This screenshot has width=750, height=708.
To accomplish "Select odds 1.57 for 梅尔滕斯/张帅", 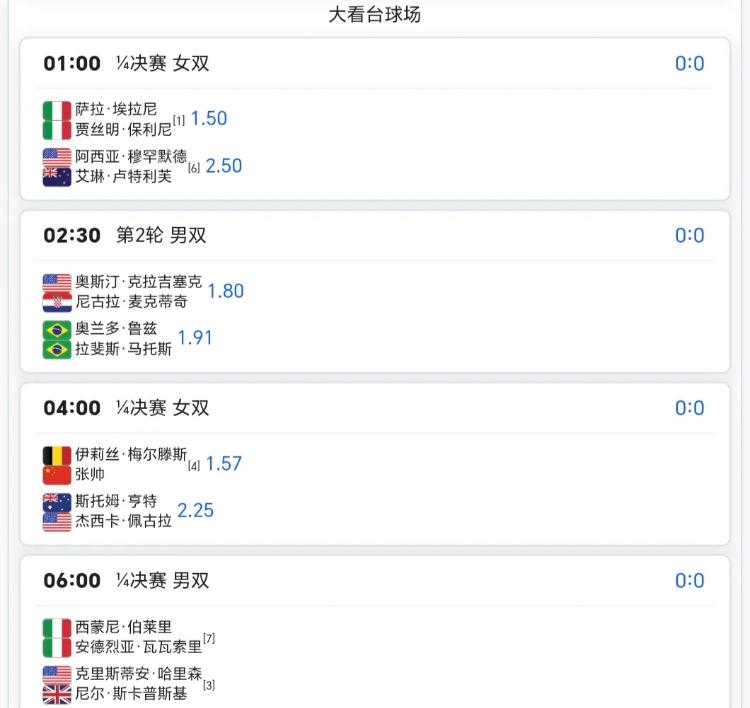I will [x=224, y=464].
